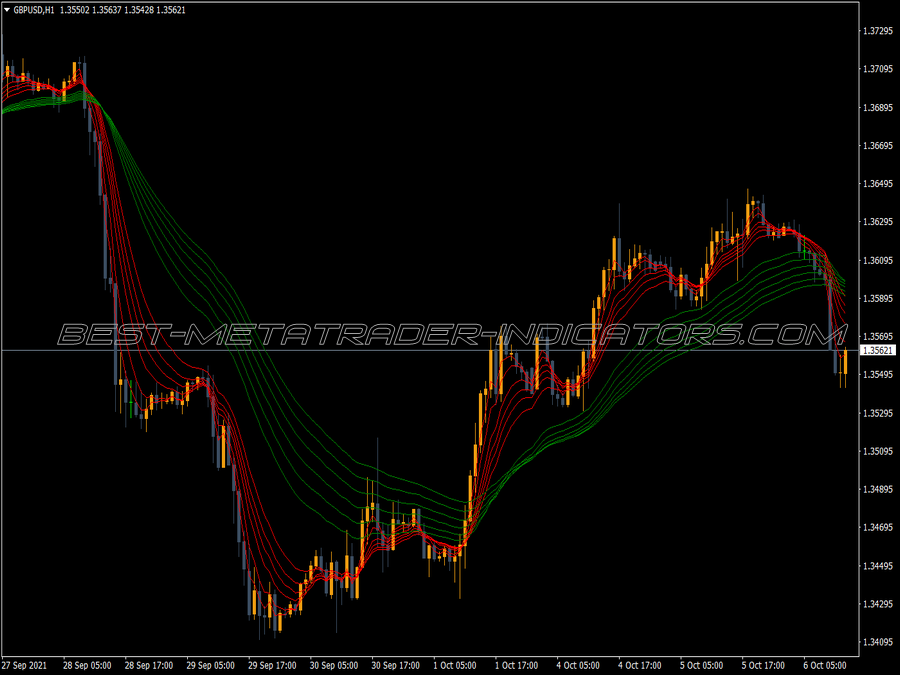Click the 1.36095 price scale label

pos(878,261)
